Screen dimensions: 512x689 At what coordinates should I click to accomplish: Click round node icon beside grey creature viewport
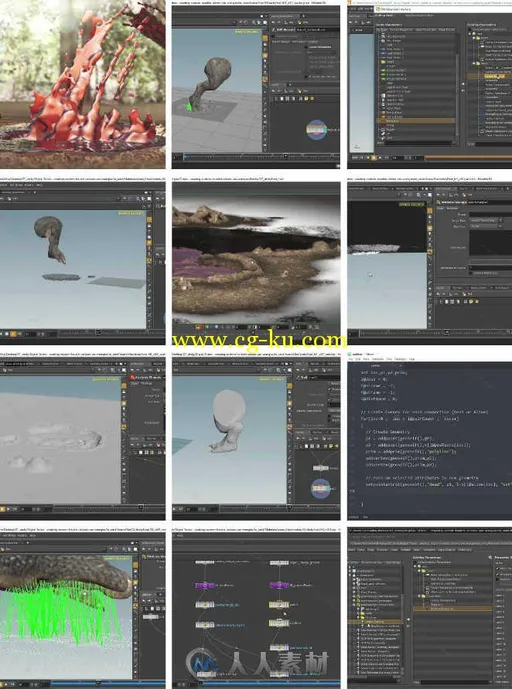(x=321, y=489)
